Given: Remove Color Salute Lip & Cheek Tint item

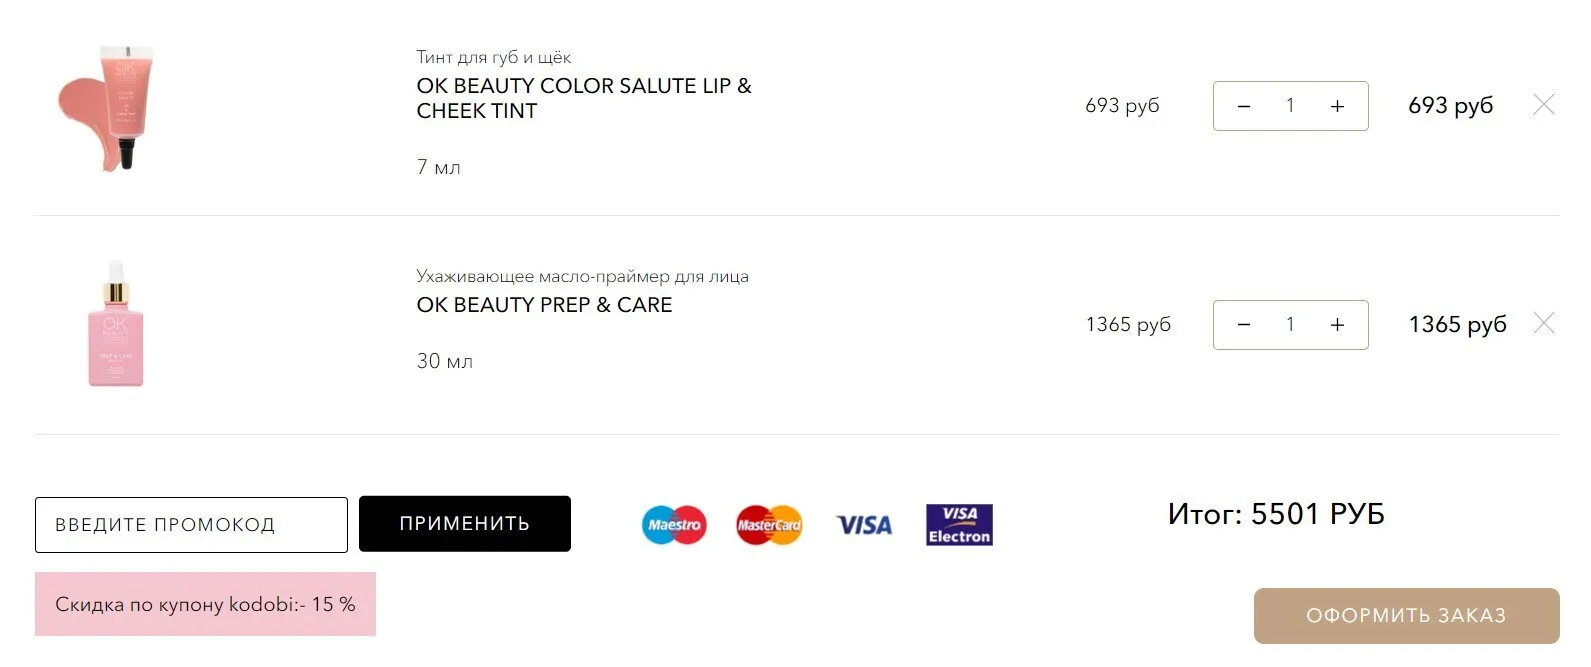Looking at the screenshot, I should [x=1543, y=104].
